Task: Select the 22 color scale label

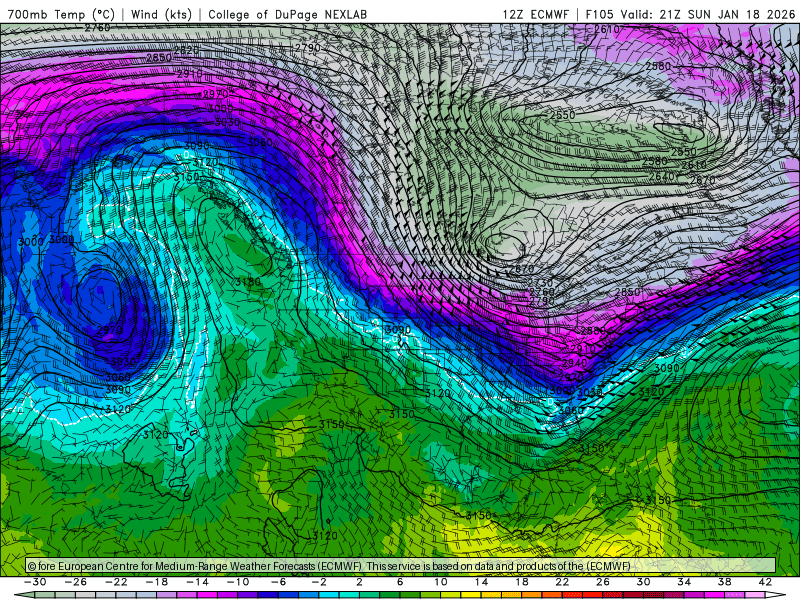Action: pos(562,582)
